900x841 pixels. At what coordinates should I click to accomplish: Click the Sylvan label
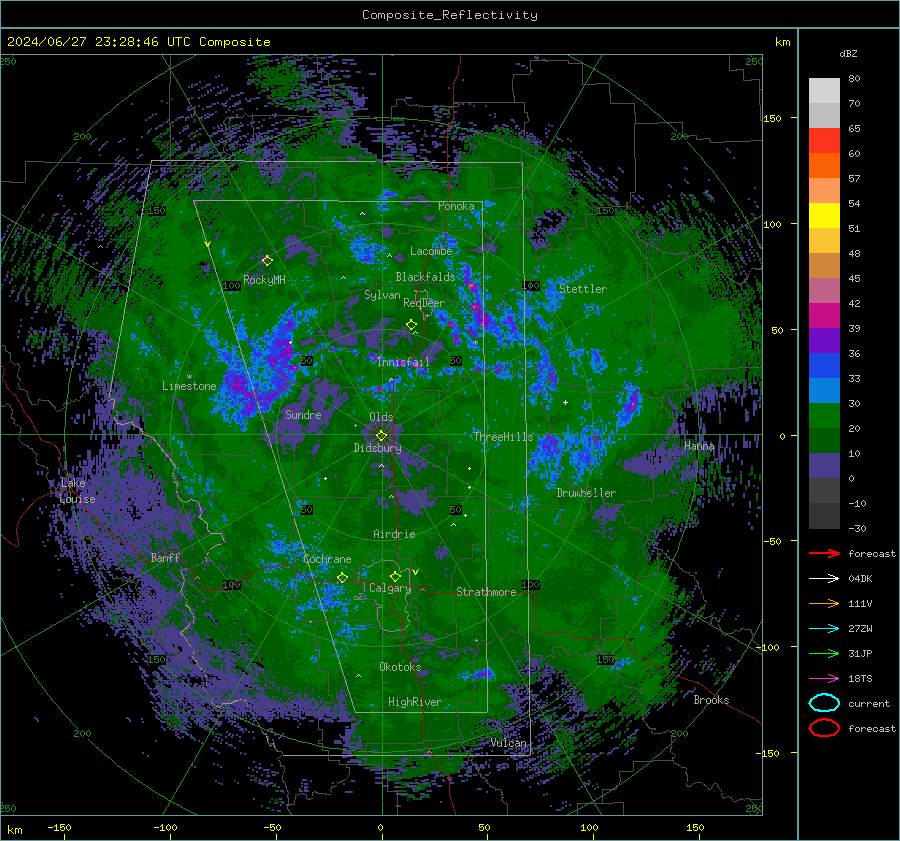coord(382,295)
